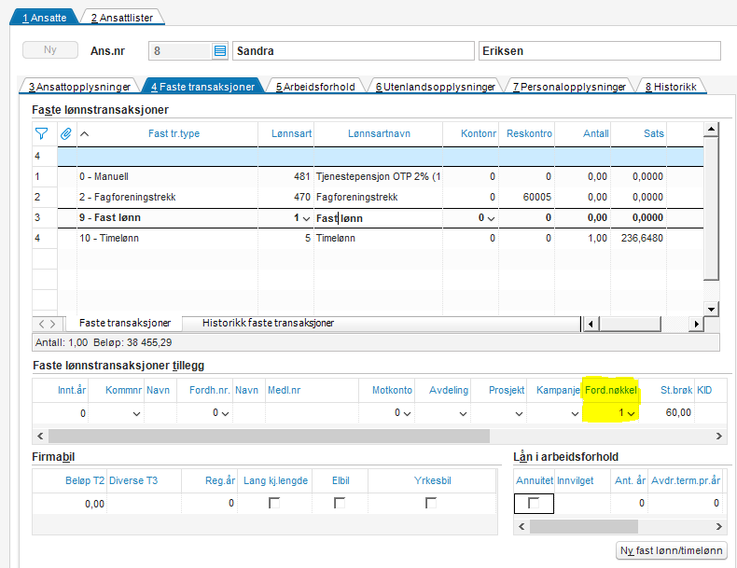Check the Yrkesbil checkbox

[x=431, y=503]
